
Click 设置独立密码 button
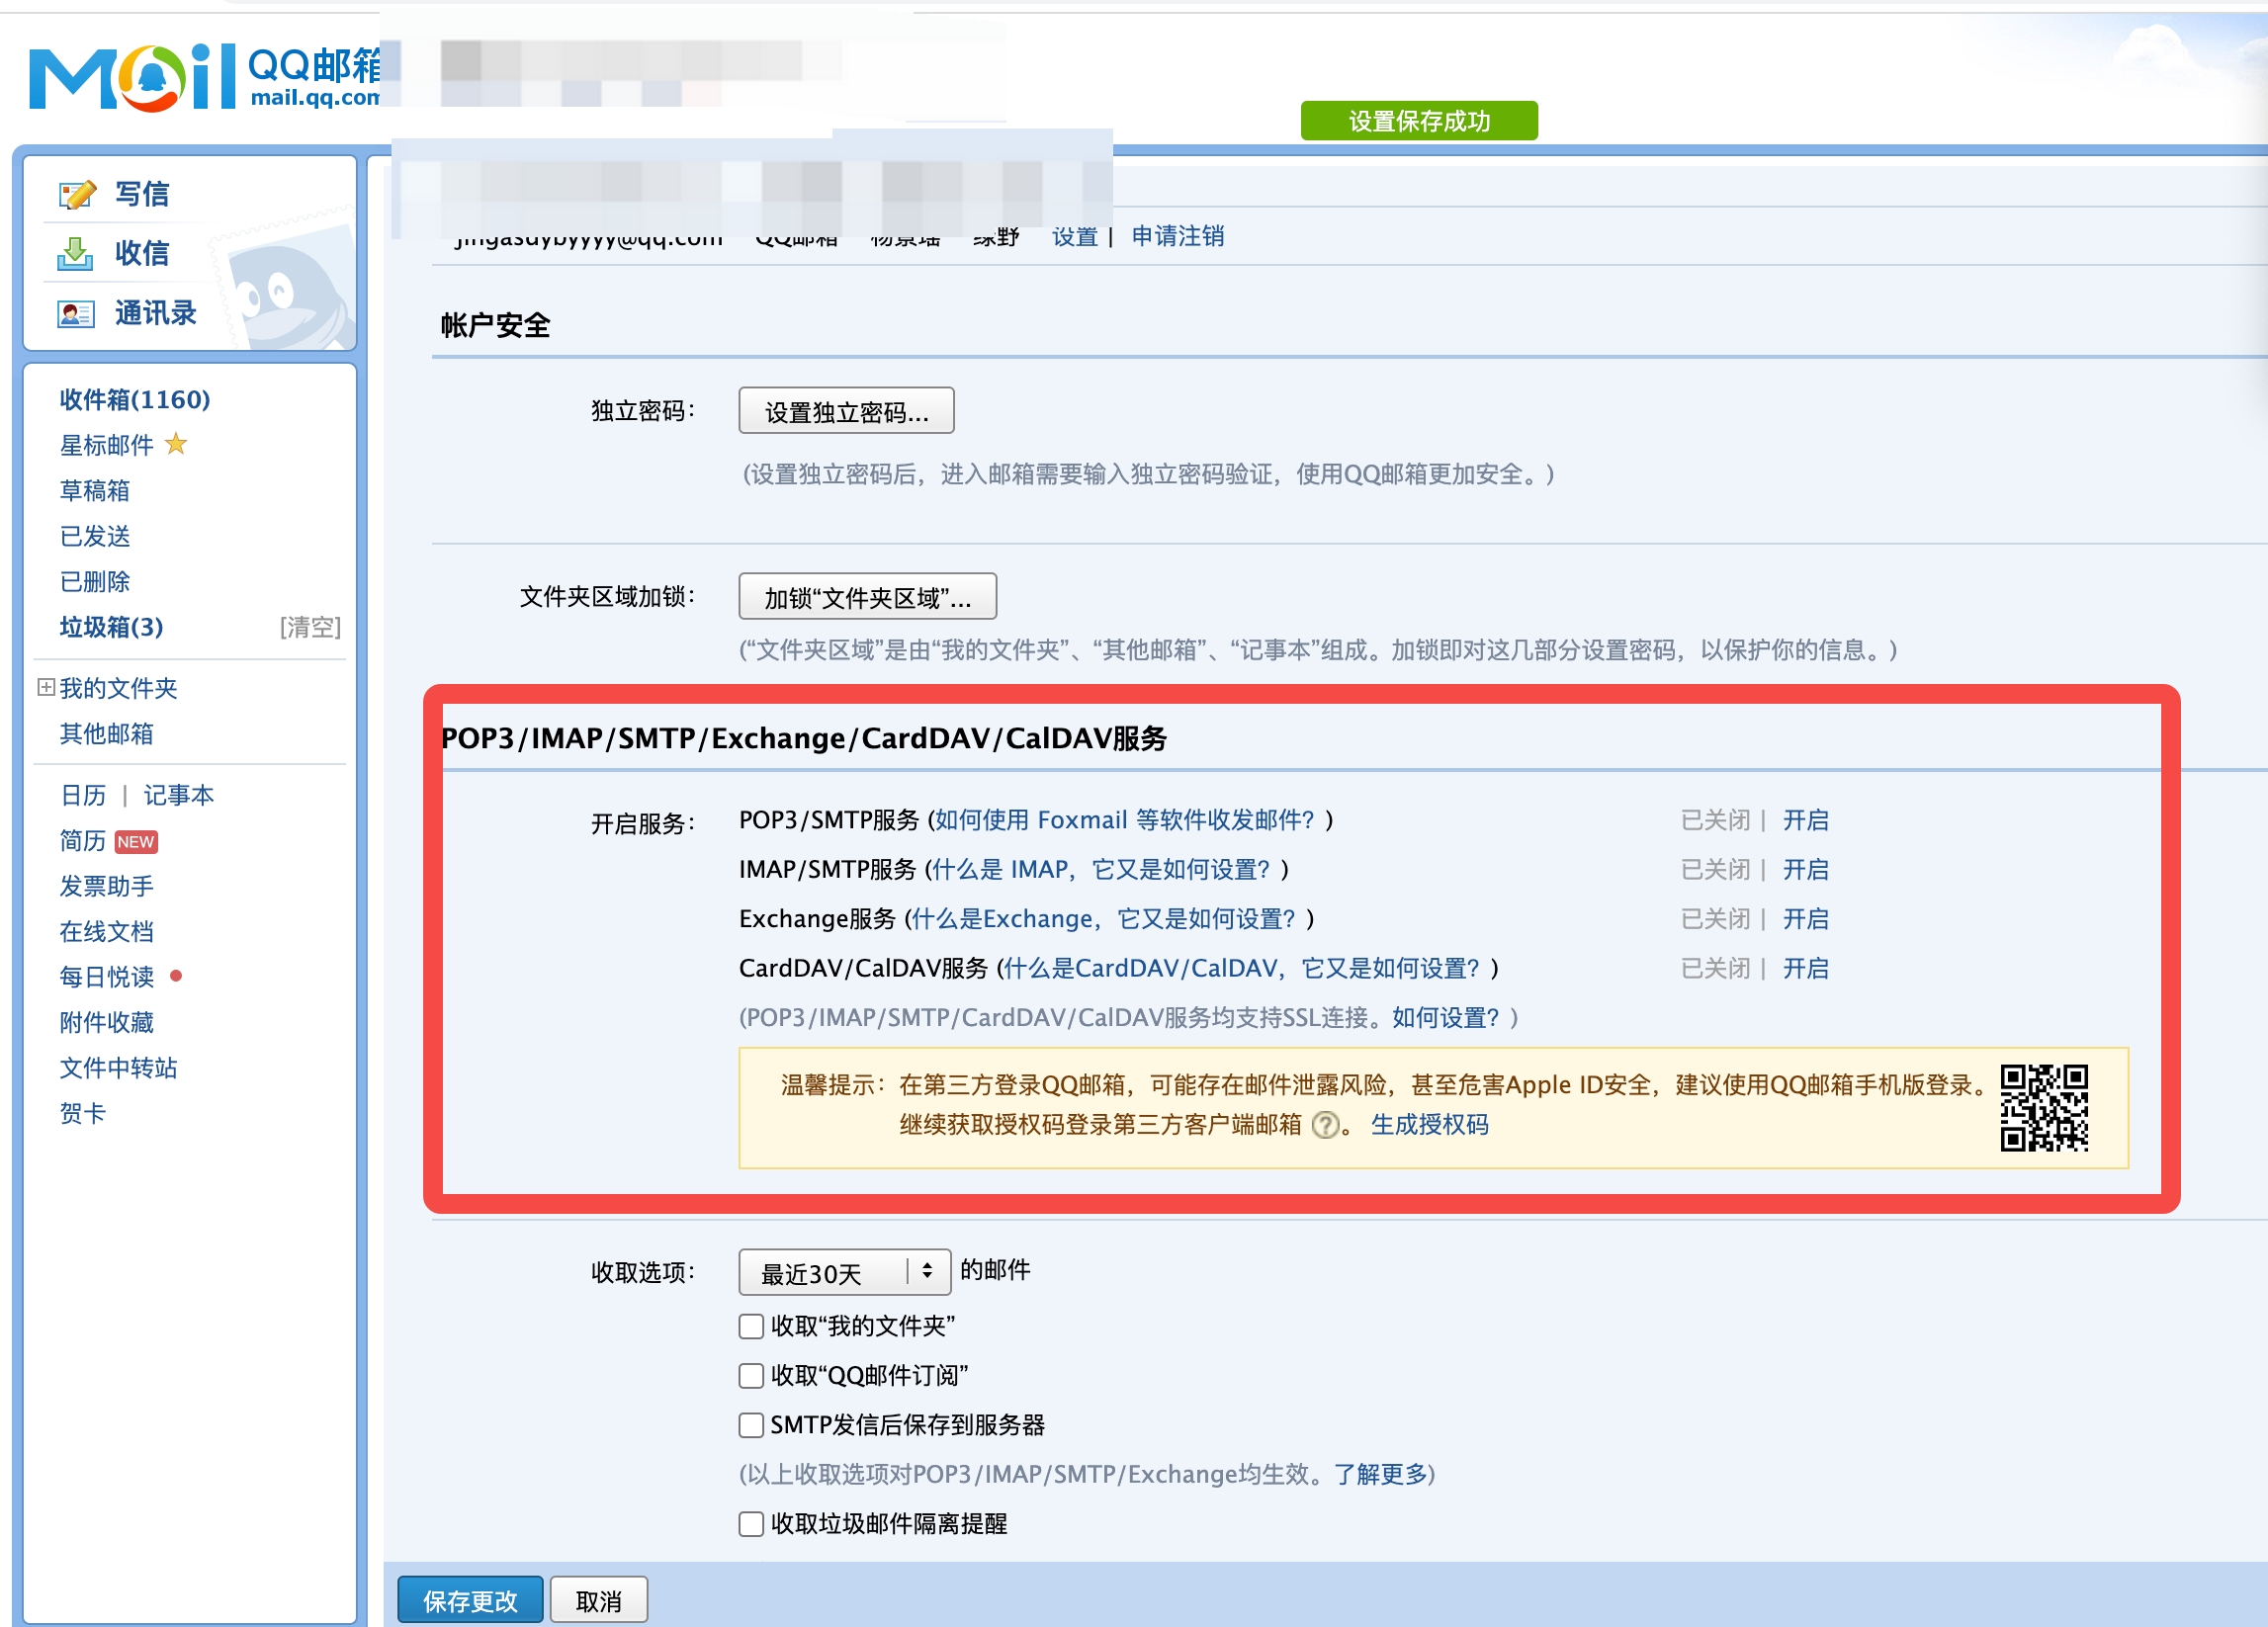pyautogui.click(x=846, y=411)
